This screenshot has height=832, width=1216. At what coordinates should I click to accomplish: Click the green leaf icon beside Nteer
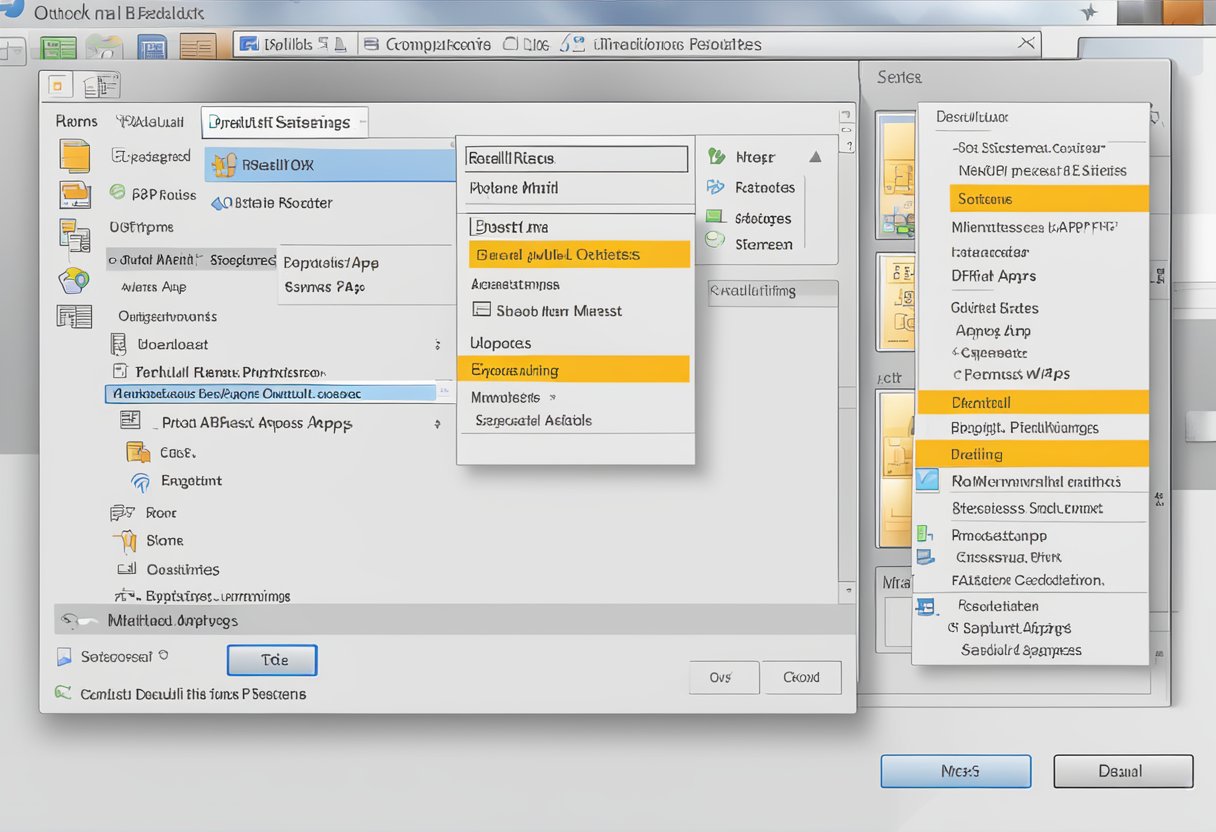click(716, 157)
